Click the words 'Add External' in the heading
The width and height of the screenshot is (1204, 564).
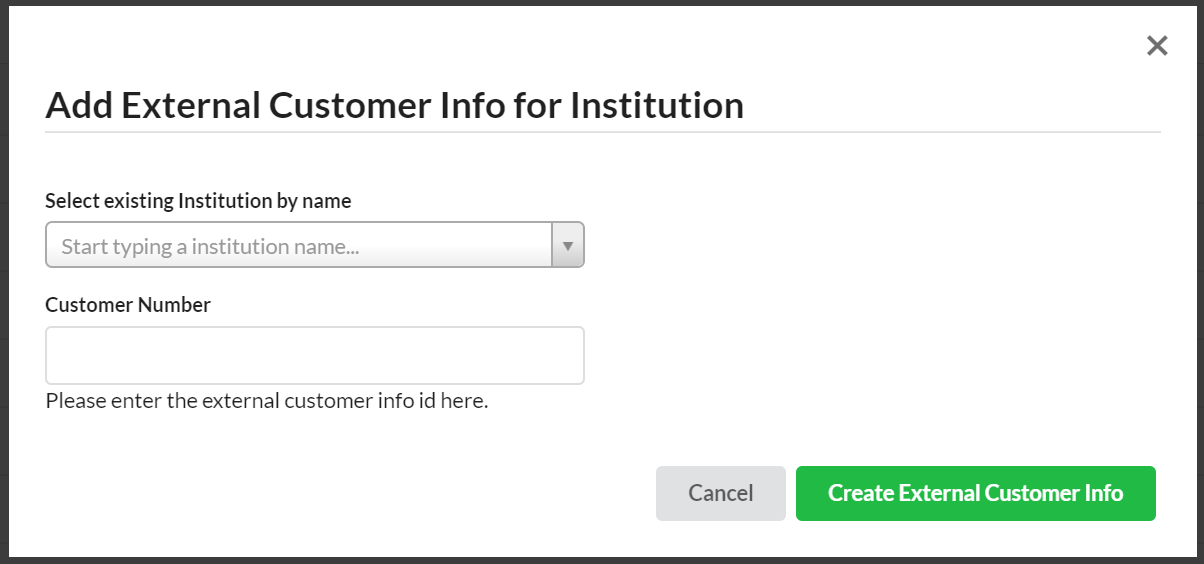pos(153,105)
